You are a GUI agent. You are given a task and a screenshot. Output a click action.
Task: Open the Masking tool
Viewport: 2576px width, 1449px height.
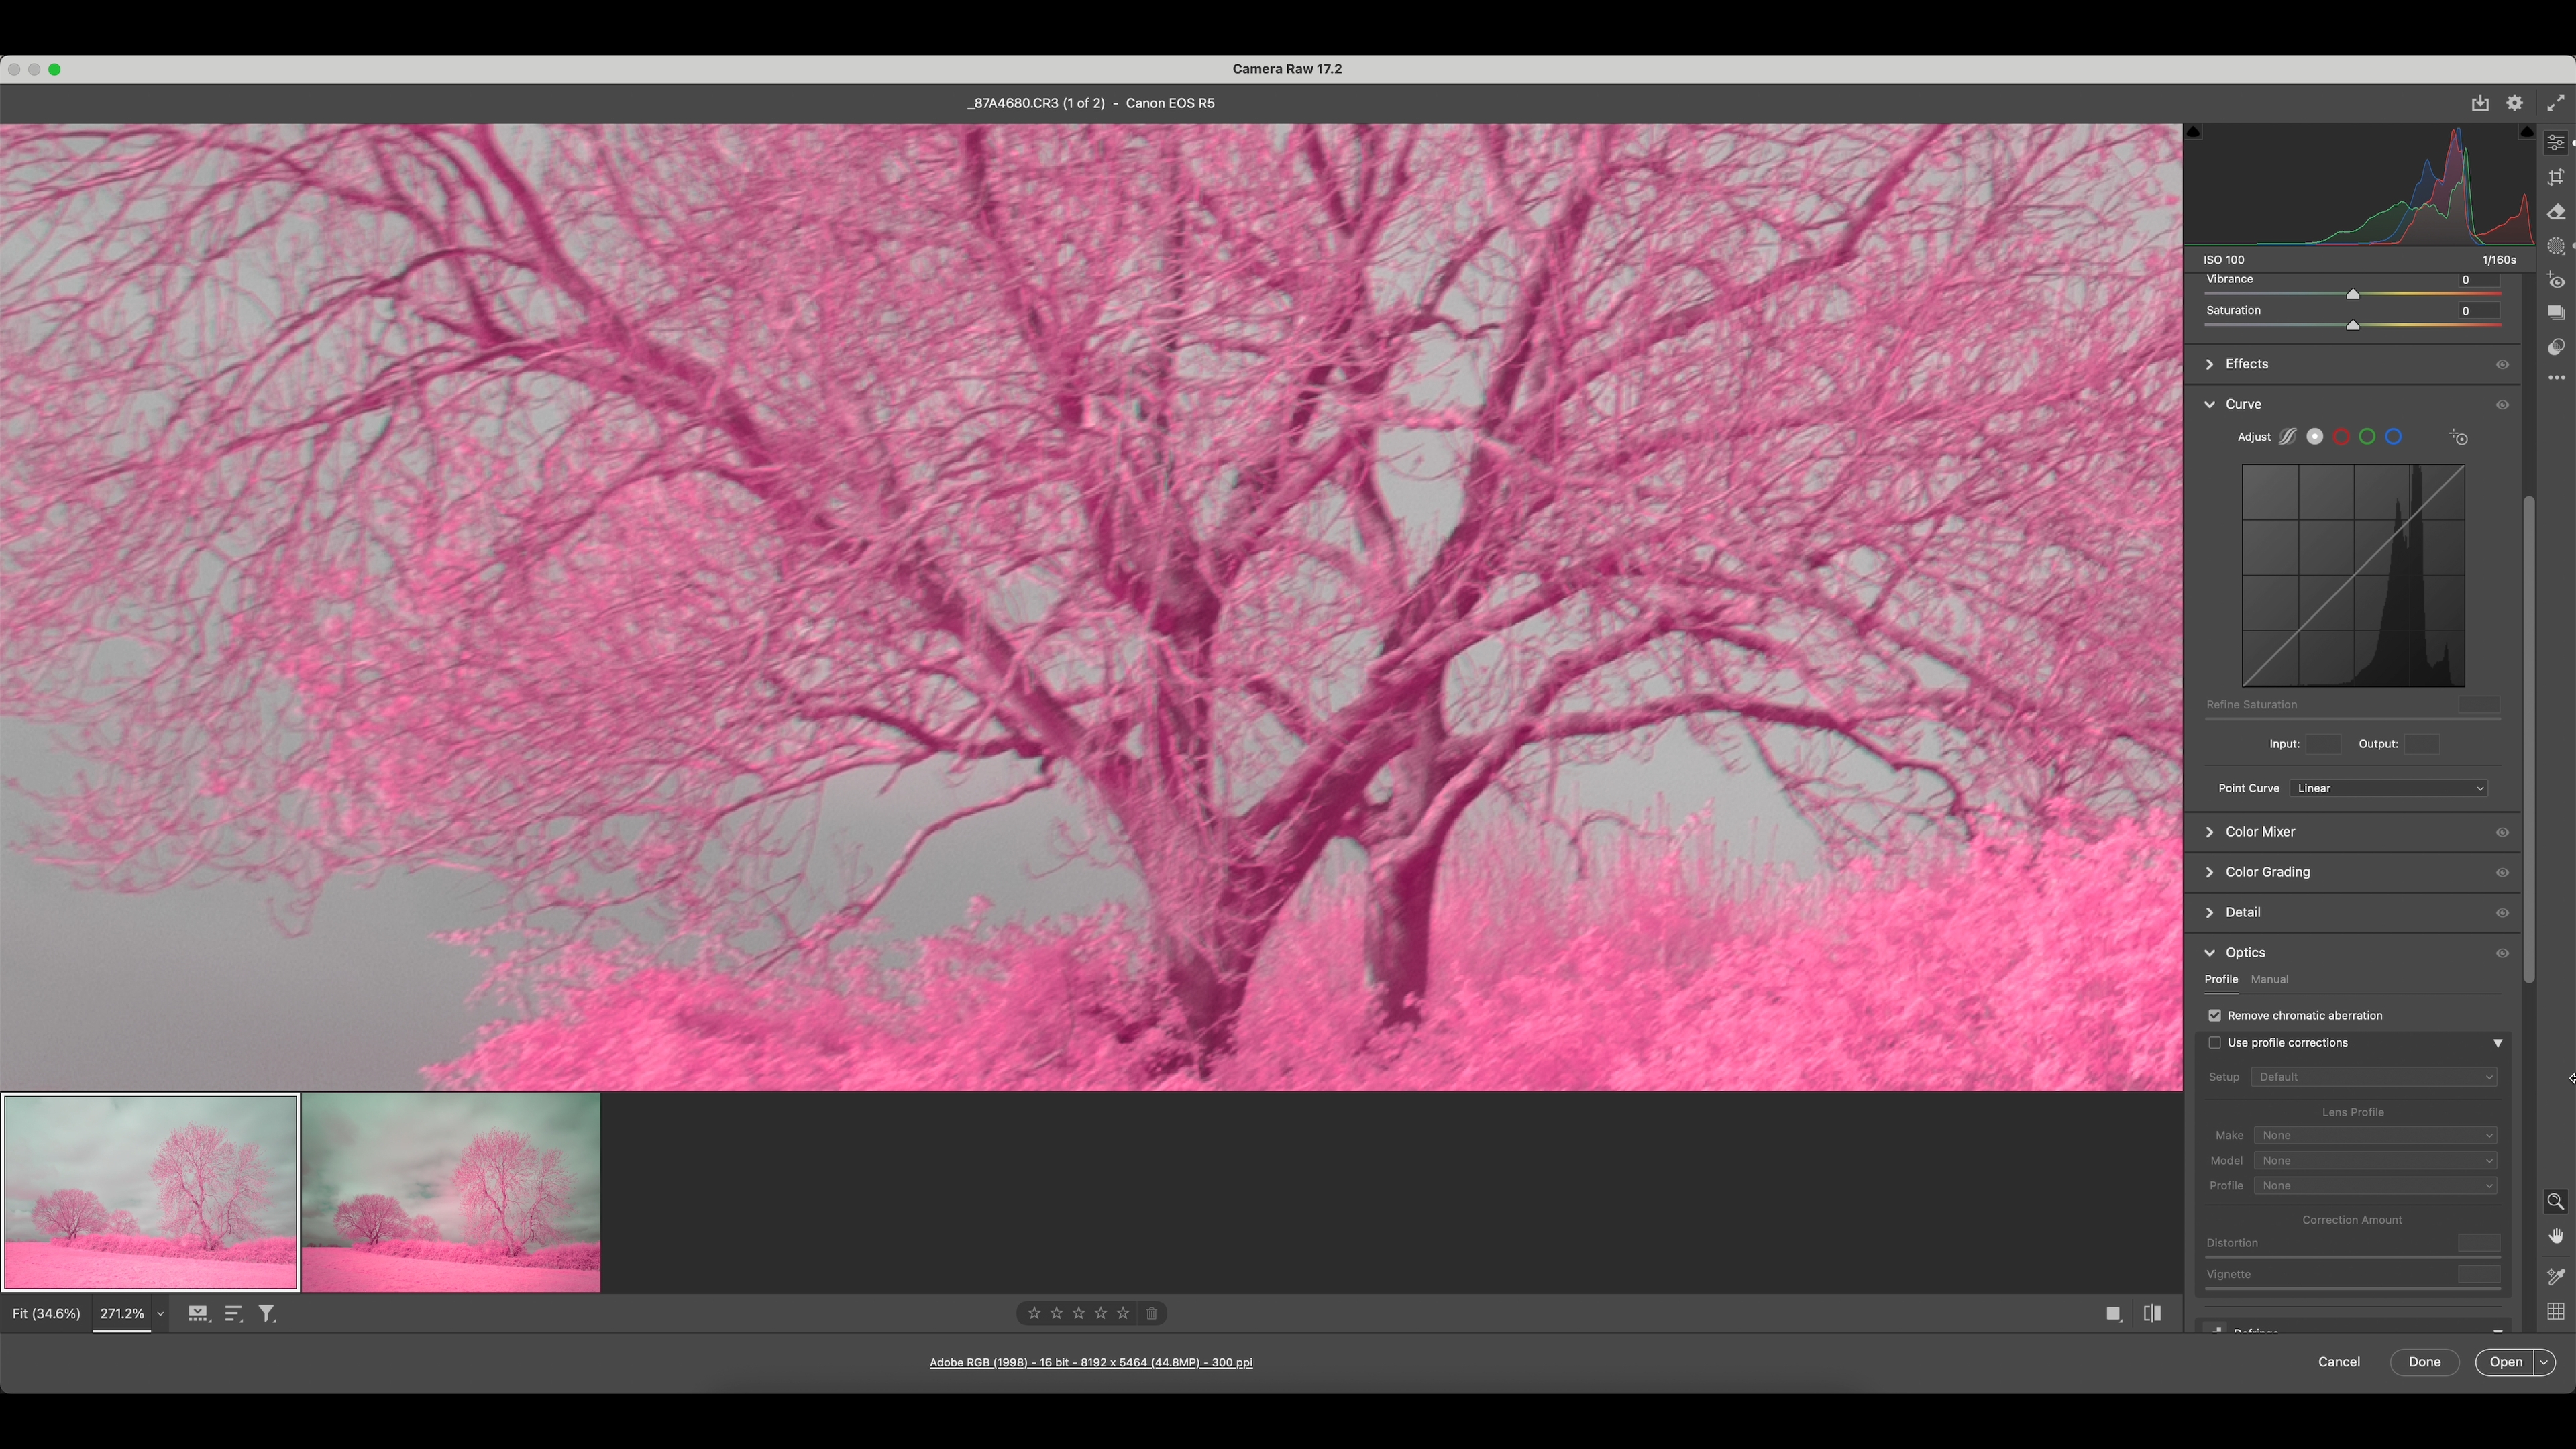(2555, 246)
